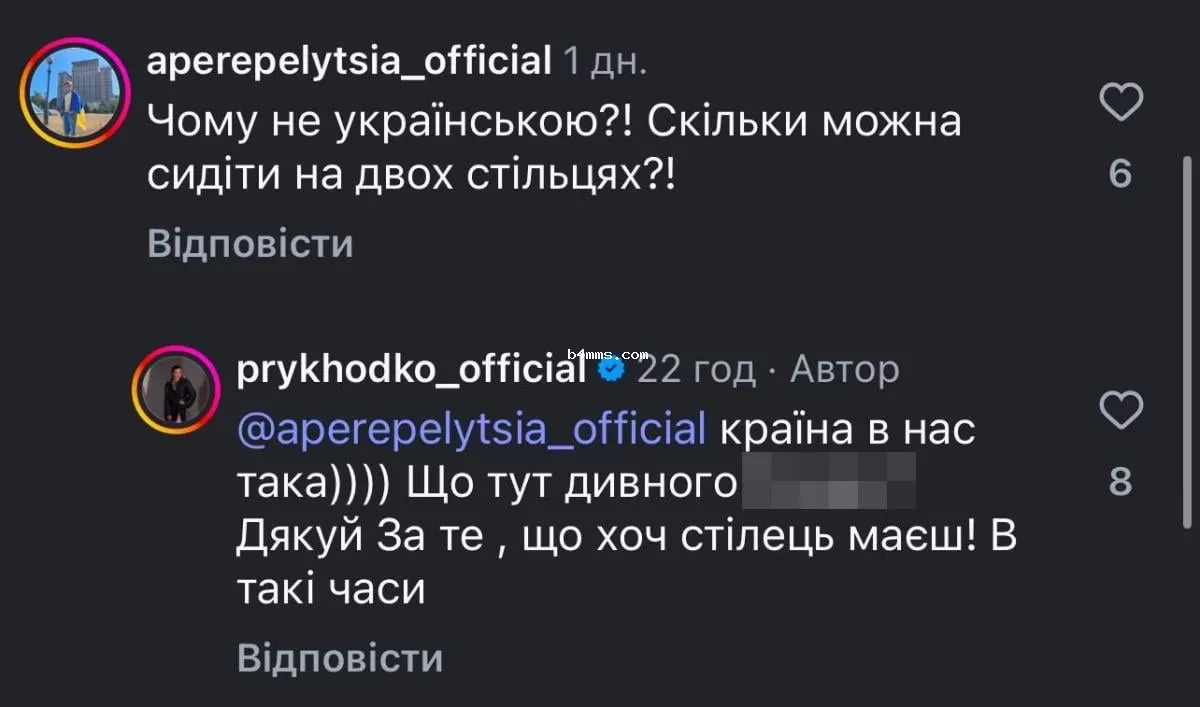Click the '1 дн.' timestamp
Viewport: 1200px width, 707px height.
pyautogui.click(x=603, y=60)
